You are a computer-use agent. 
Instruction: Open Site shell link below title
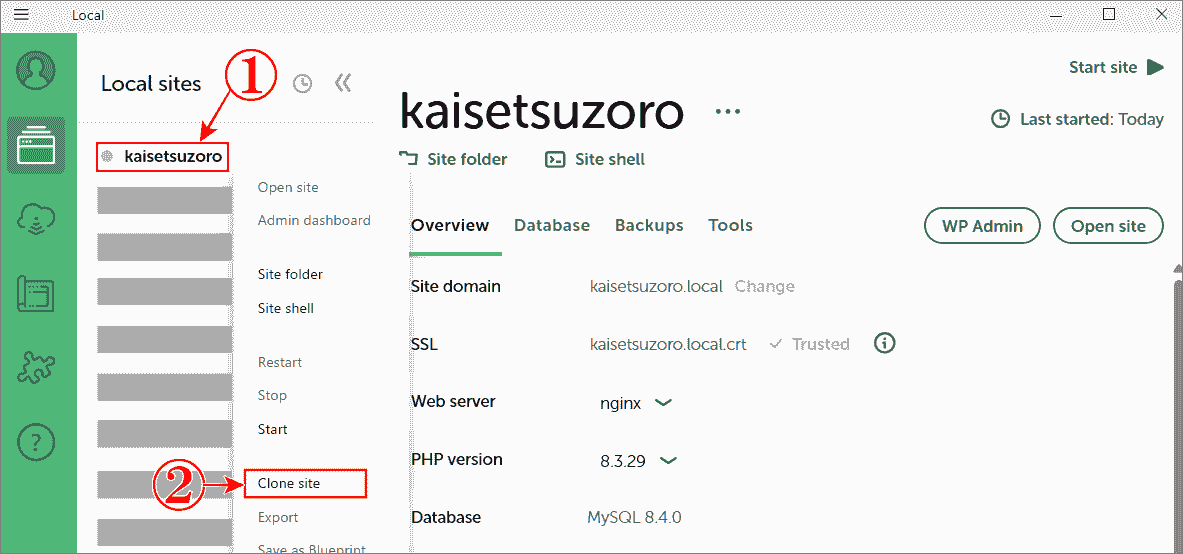pyautogui.click(x=595, y=159)
